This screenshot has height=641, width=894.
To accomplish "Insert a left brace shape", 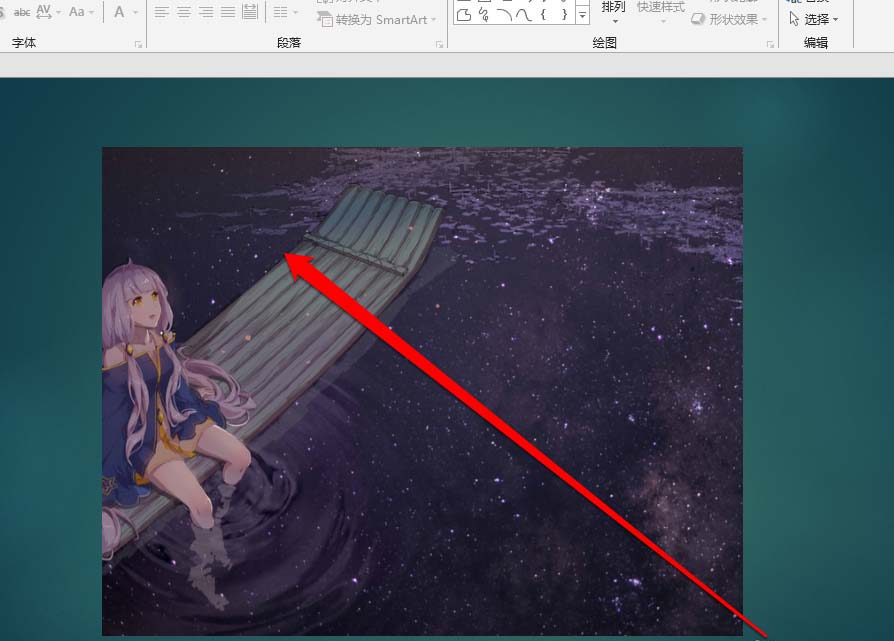I will [543, 15].
